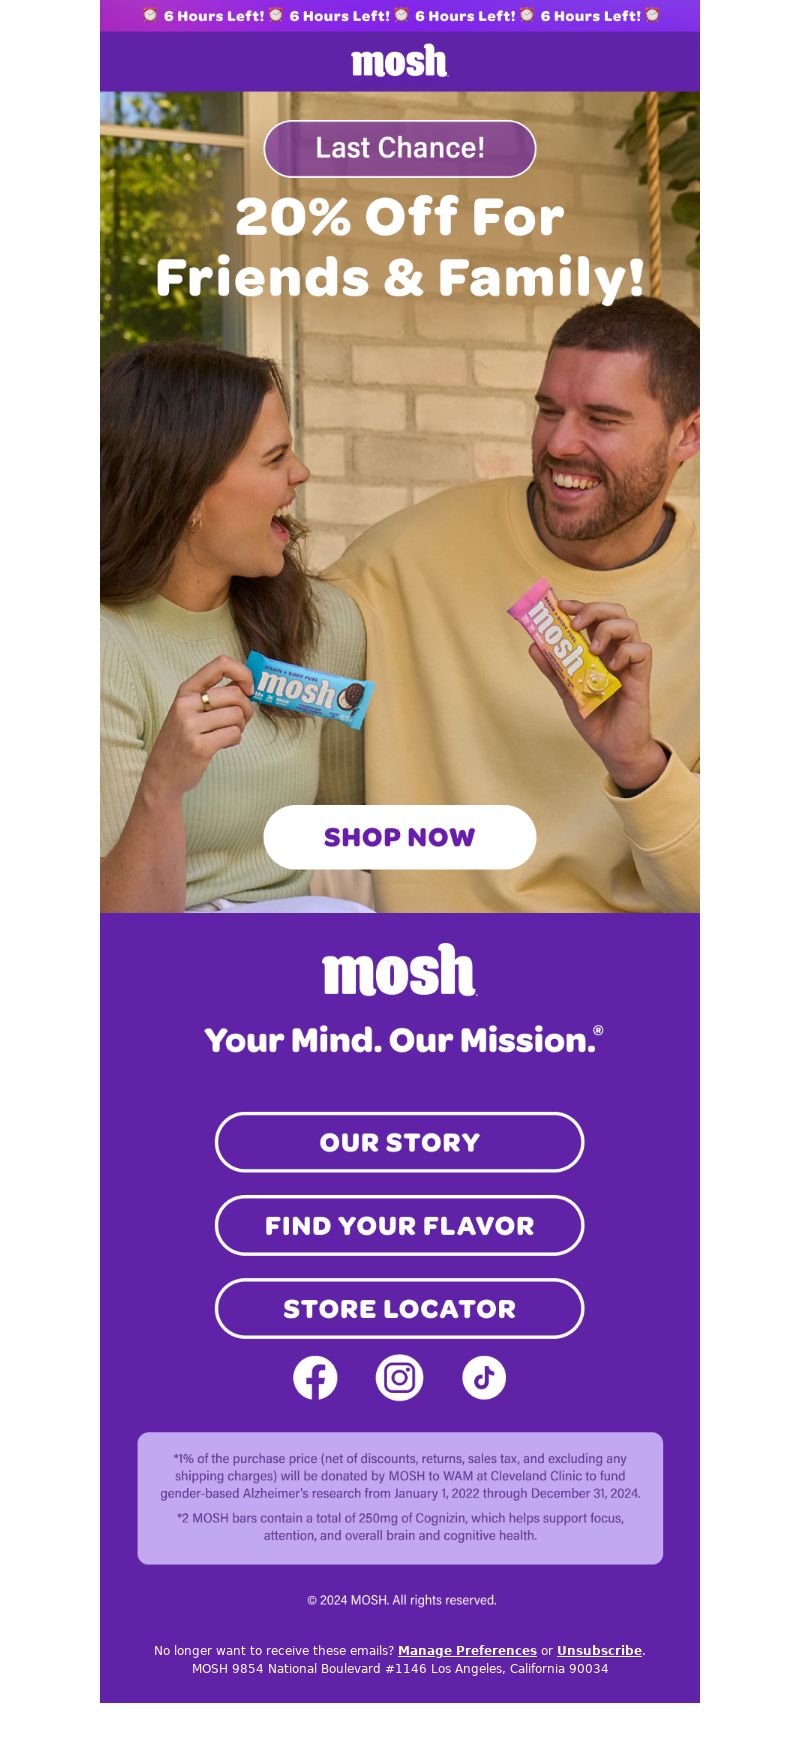Click the large mosh logo above tagline
This screenshot has height=1750, width=800.
coord(400,970)
